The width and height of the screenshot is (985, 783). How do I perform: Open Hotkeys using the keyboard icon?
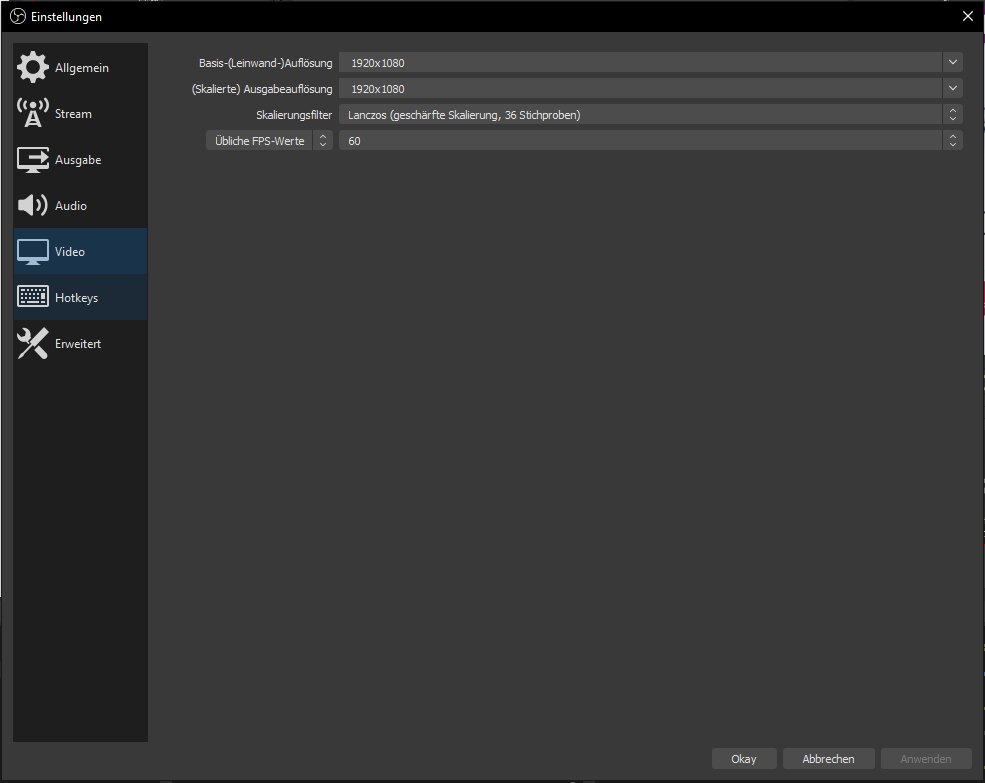(x=33, y=298)
